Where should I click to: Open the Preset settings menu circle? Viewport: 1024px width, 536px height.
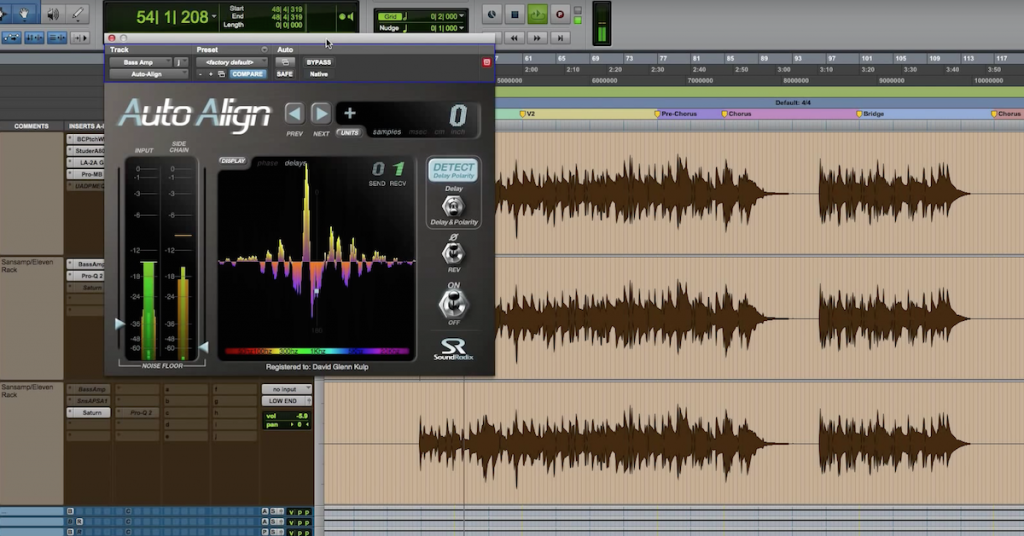(x=264, y=50)
